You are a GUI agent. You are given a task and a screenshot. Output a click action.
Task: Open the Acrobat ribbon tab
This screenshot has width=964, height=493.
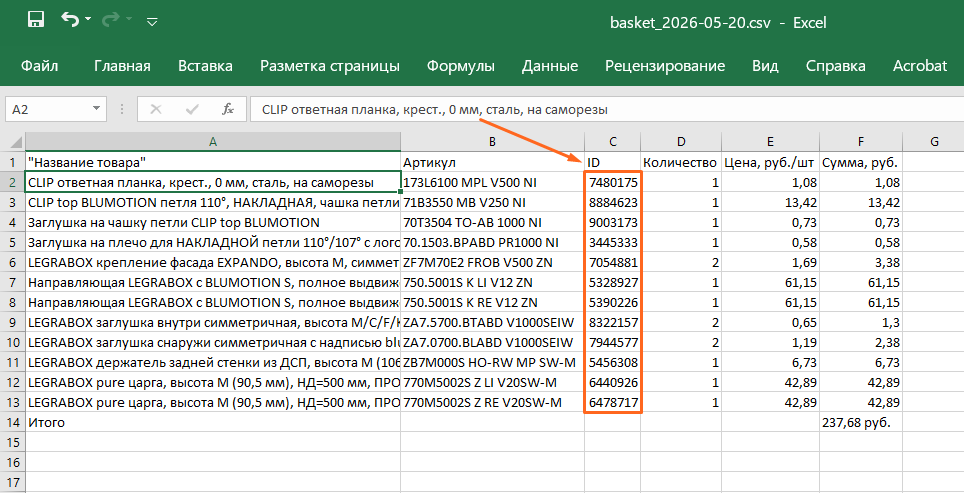[920, 66]
